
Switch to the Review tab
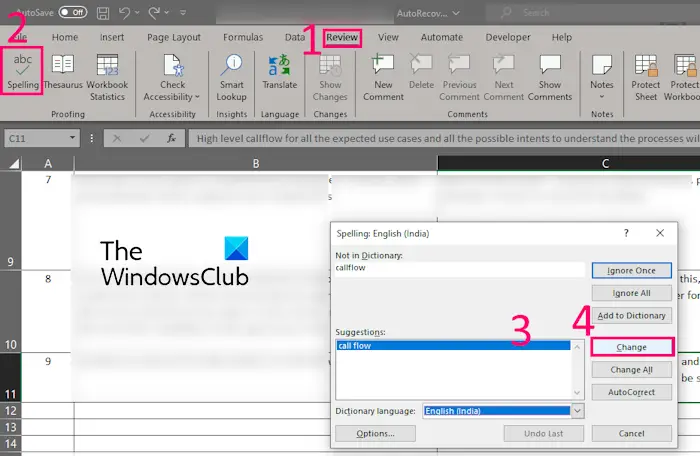(342, 38)
